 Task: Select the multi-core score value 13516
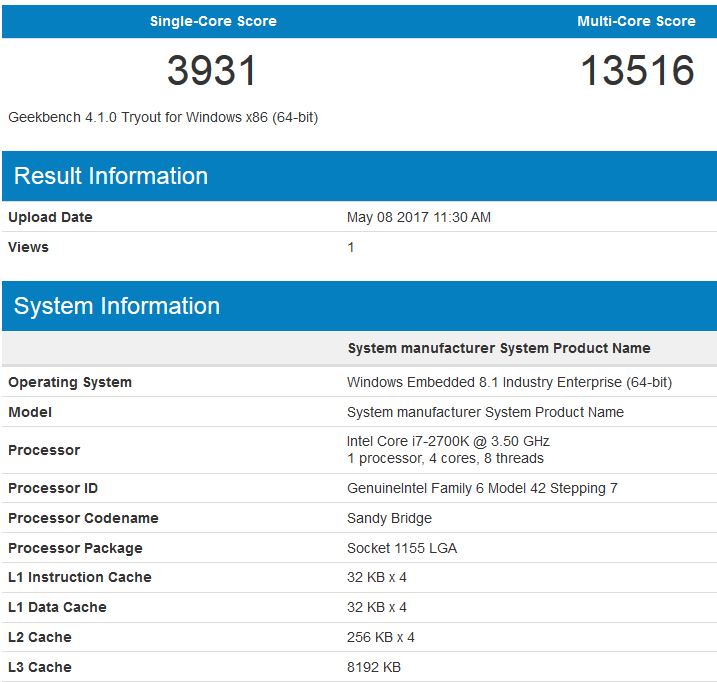[637, 71]
